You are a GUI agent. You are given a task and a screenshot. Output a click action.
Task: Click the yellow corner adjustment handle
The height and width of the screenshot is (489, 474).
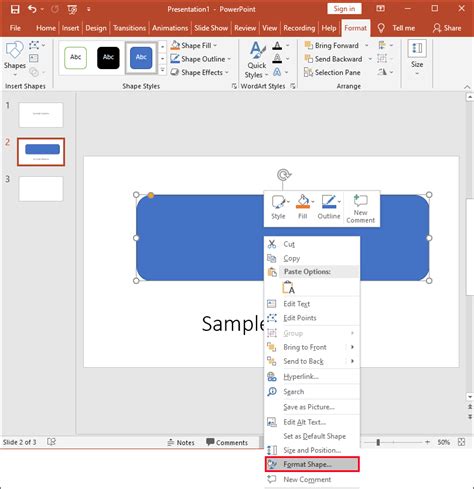pyautogui.click(x=151, y=195)
